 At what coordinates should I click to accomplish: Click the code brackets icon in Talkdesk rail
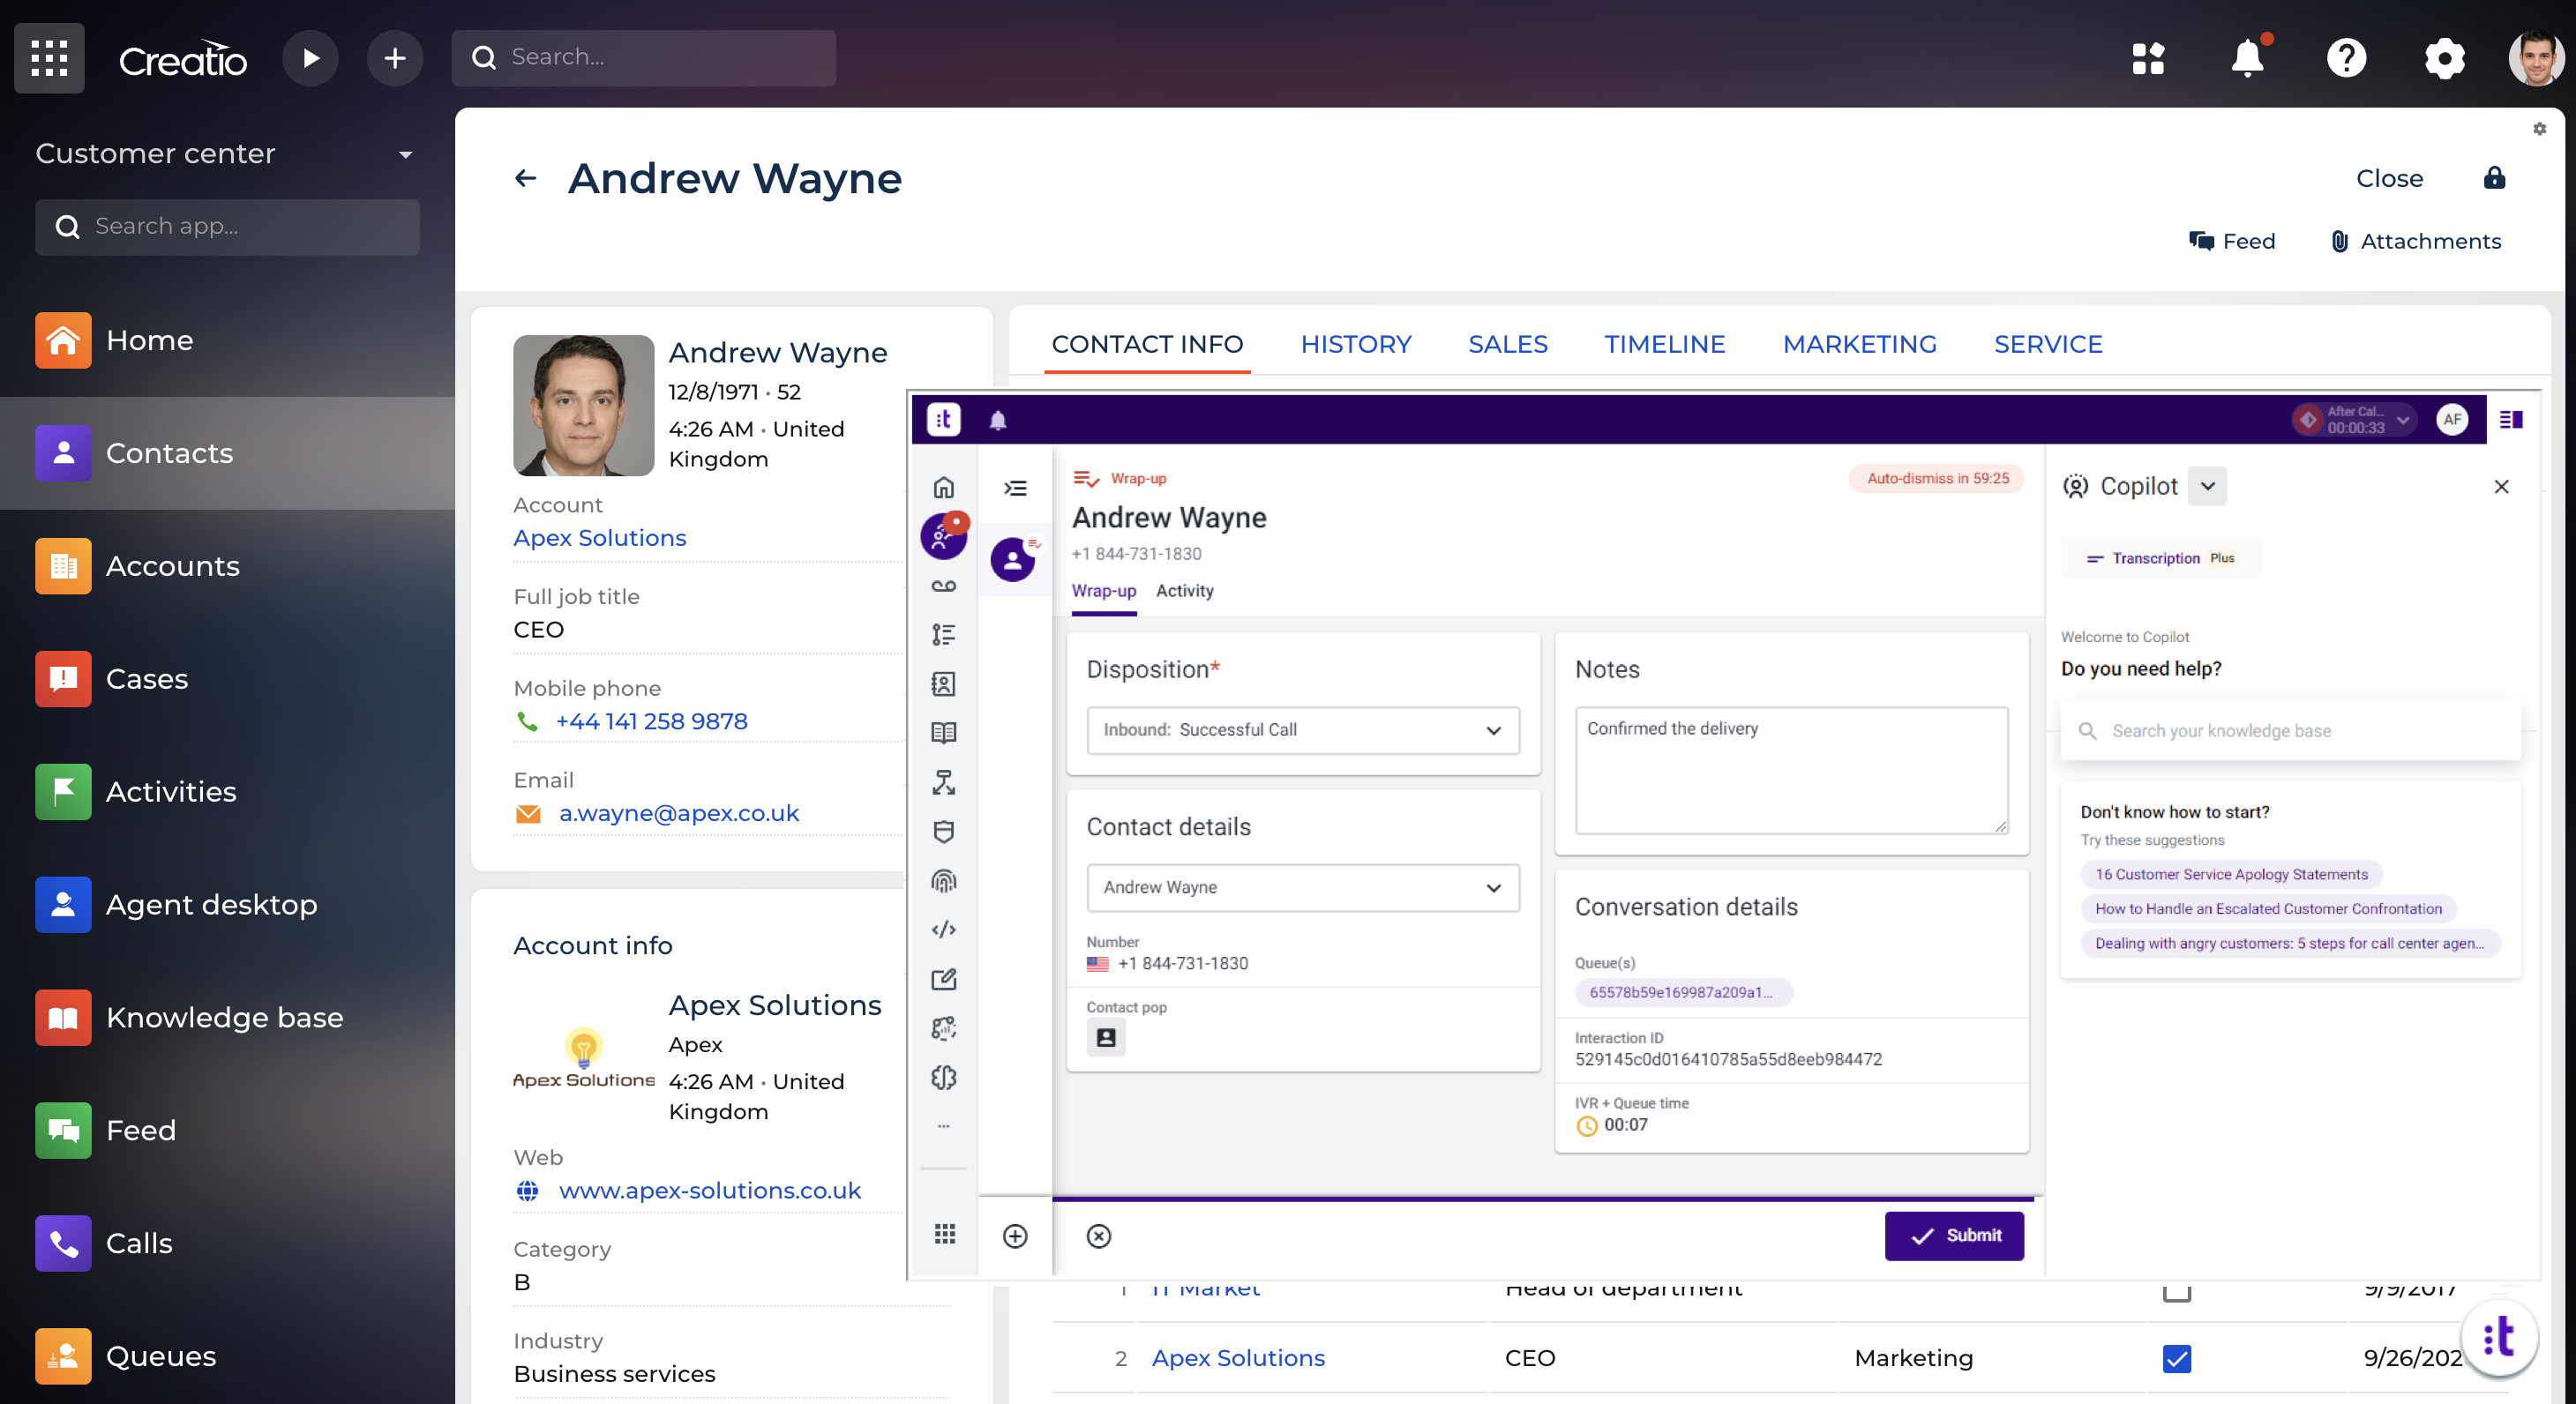pos(943,930)
